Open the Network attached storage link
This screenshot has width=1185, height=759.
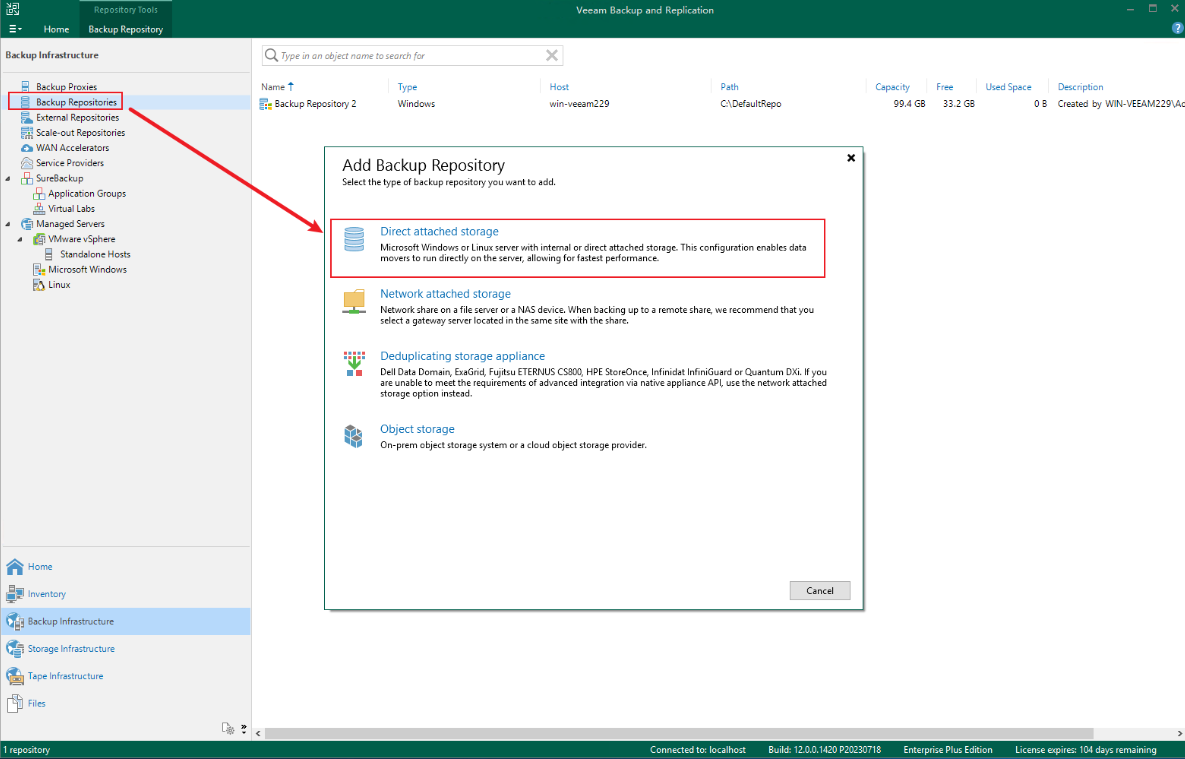click(445, 294)
